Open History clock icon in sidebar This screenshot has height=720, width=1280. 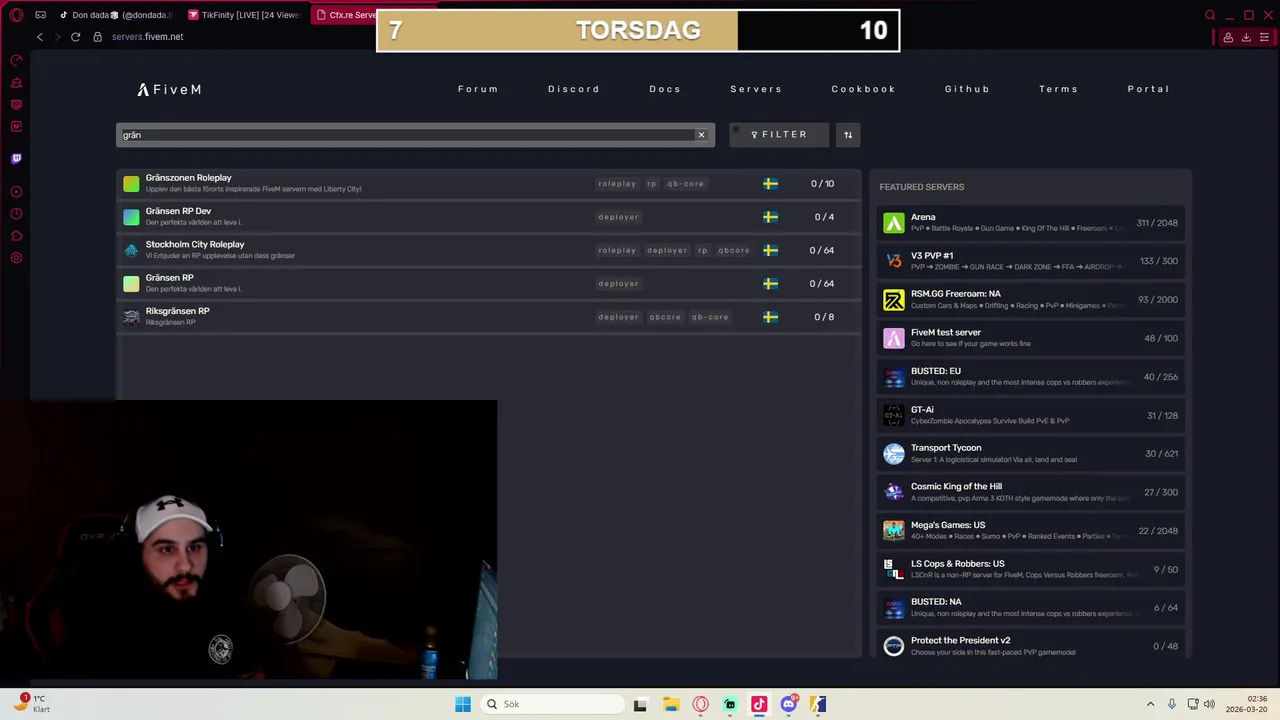coord(16,214)
